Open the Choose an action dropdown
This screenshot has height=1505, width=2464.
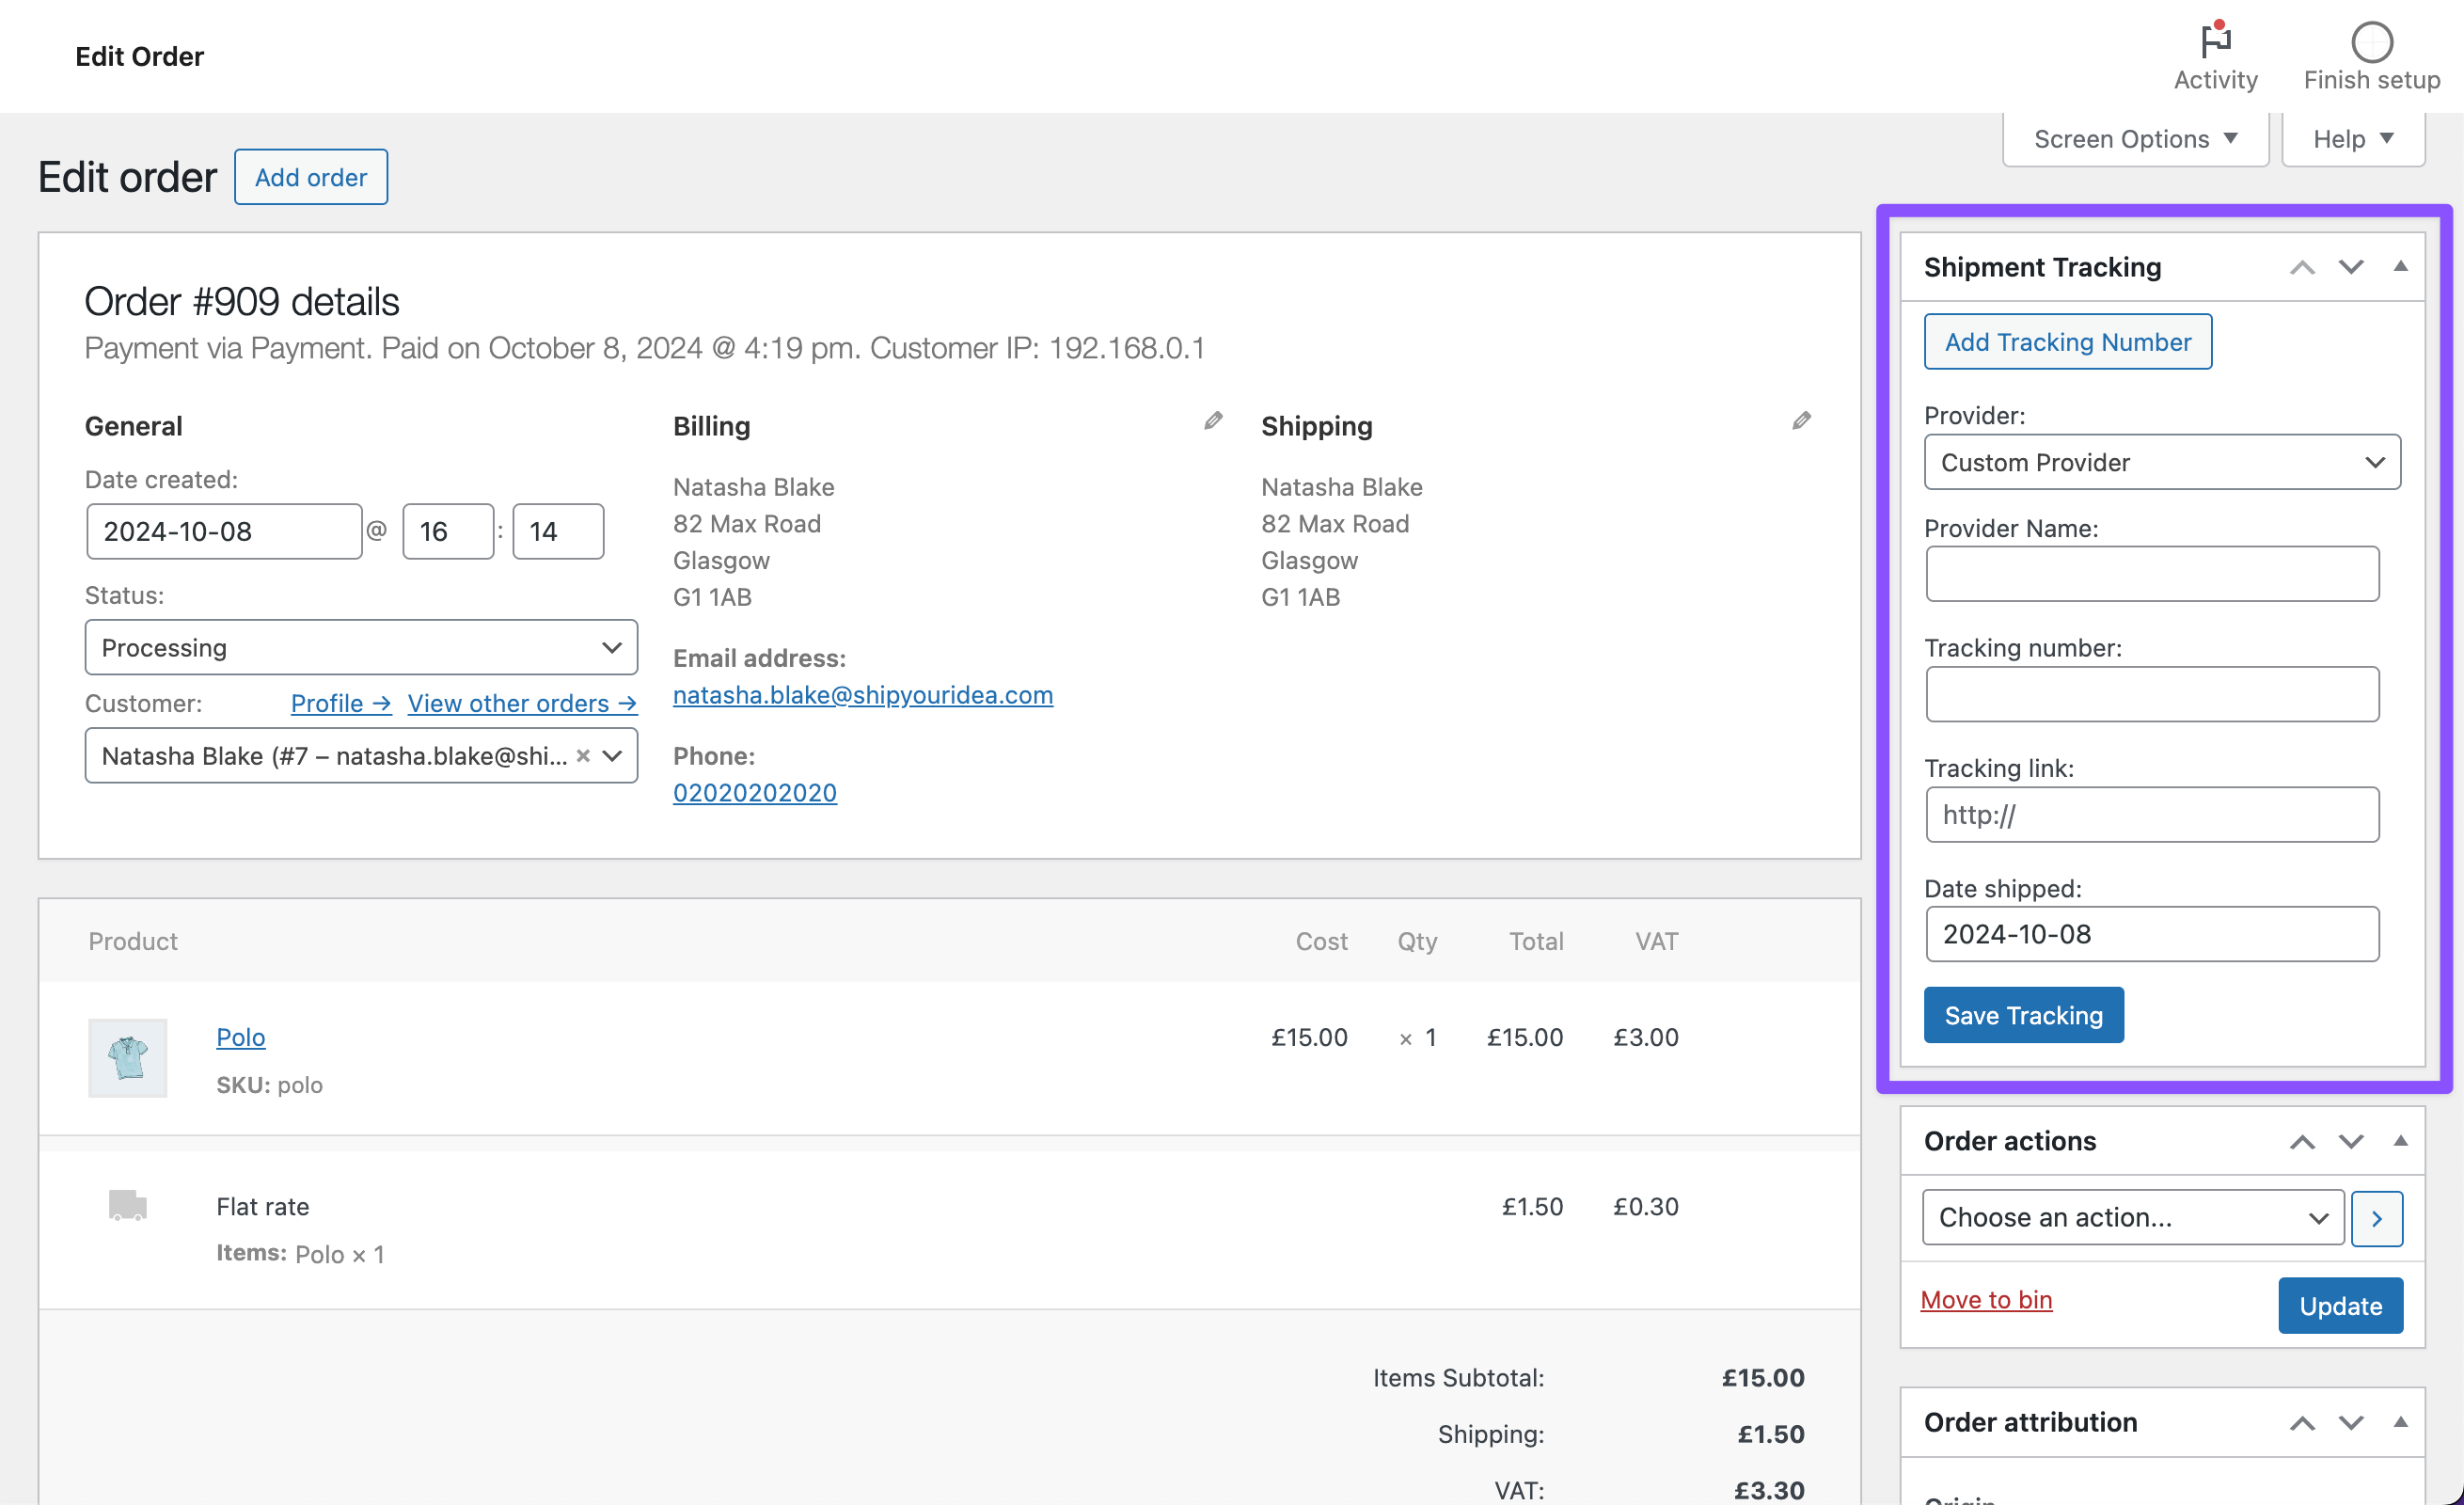point(2131,1217)
